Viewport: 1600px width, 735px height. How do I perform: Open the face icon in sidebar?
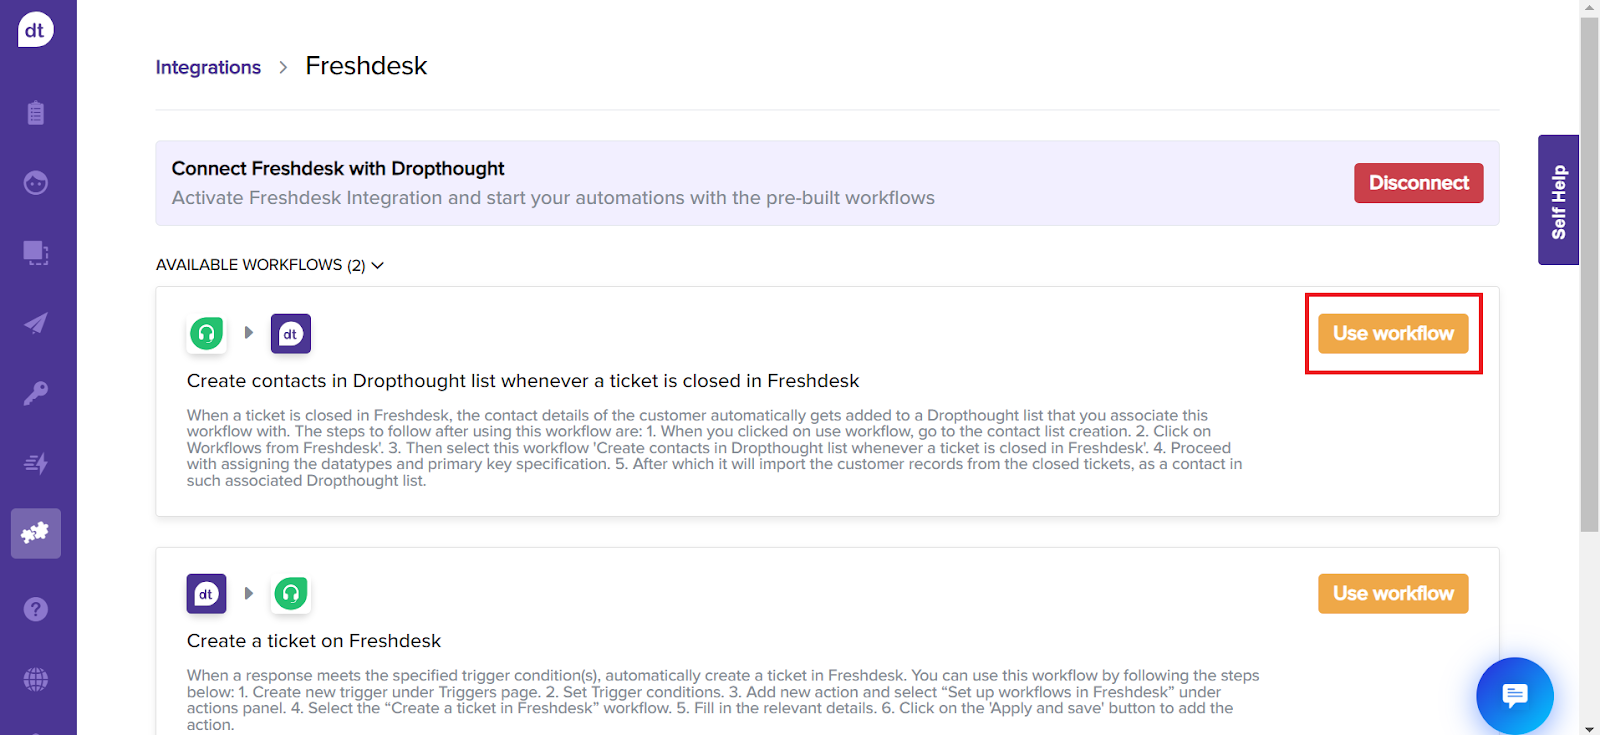tap(36, 183)
